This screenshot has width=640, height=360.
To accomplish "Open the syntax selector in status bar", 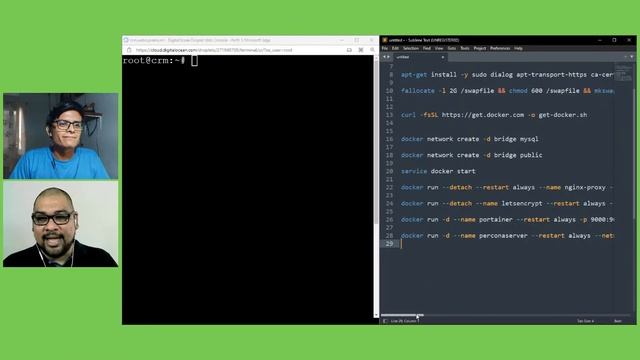I will pyautogui.click(x=618, y=321).
